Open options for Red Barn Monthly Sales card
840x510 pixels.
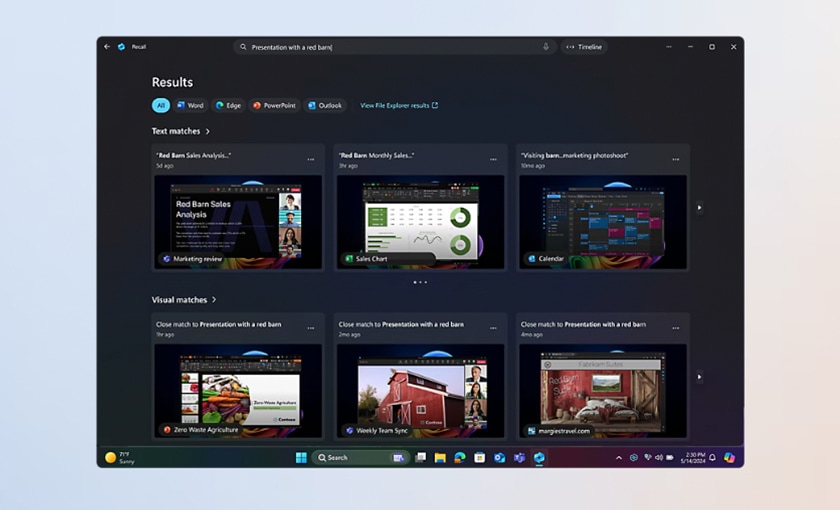coord(493,160)
